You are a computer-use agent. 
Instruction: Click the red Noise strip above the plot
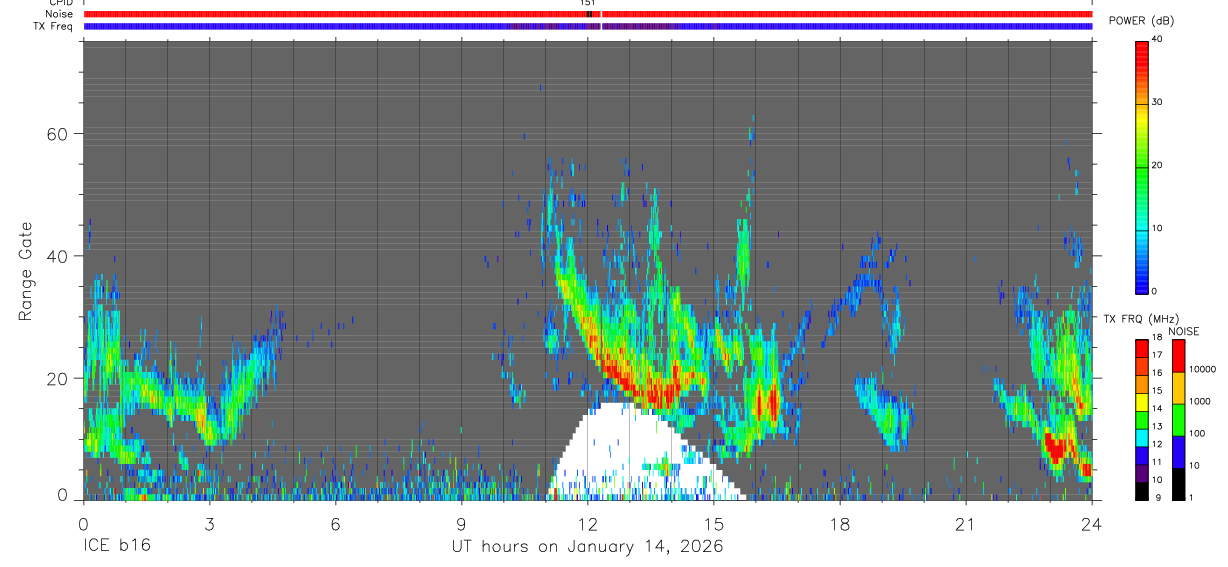pyautogui.click(x=587, y=14)
